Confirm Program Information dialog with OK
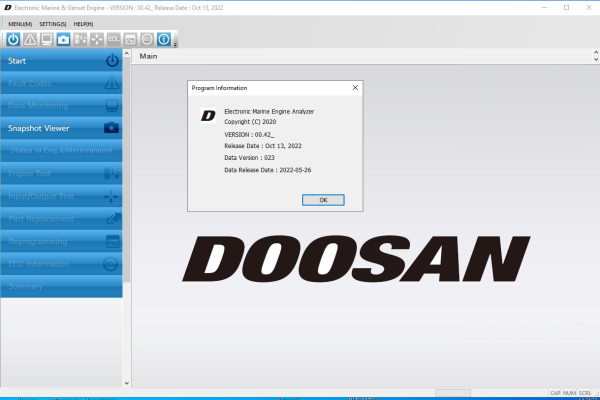This screenshot has width=600, height=400. (323, 200)
